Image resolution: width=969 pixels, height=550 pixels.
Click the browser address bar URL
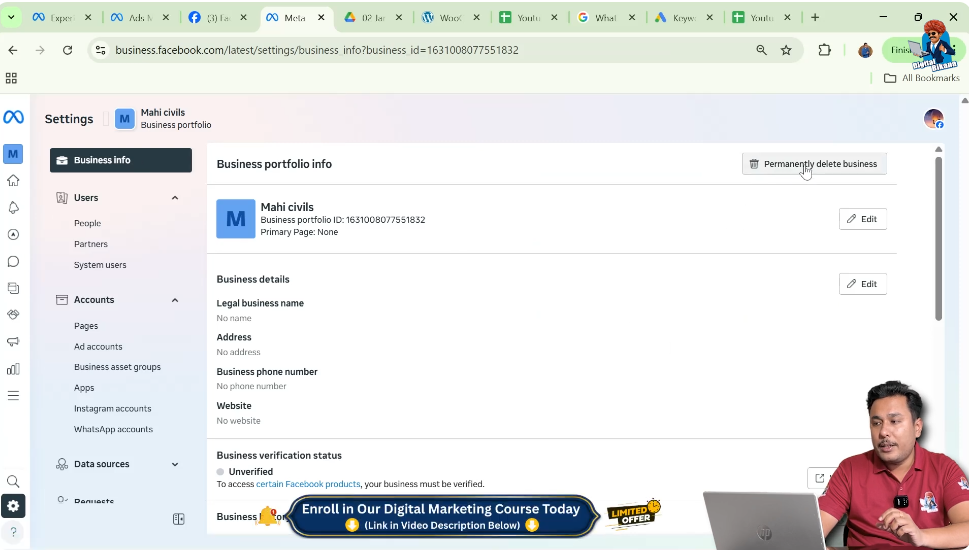[x=316, y=50]
